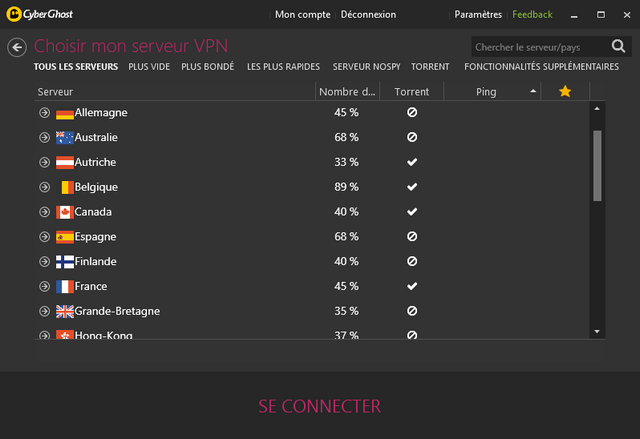Expand the Espagne server list
This screenshot has width=640, height=439.
(x=44, y=237)
